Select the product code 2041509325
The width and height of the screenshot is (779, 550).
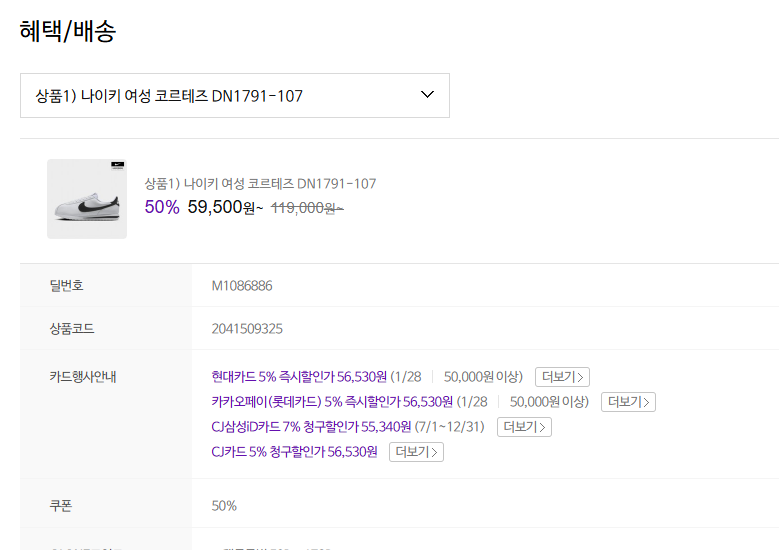[247, 329]
